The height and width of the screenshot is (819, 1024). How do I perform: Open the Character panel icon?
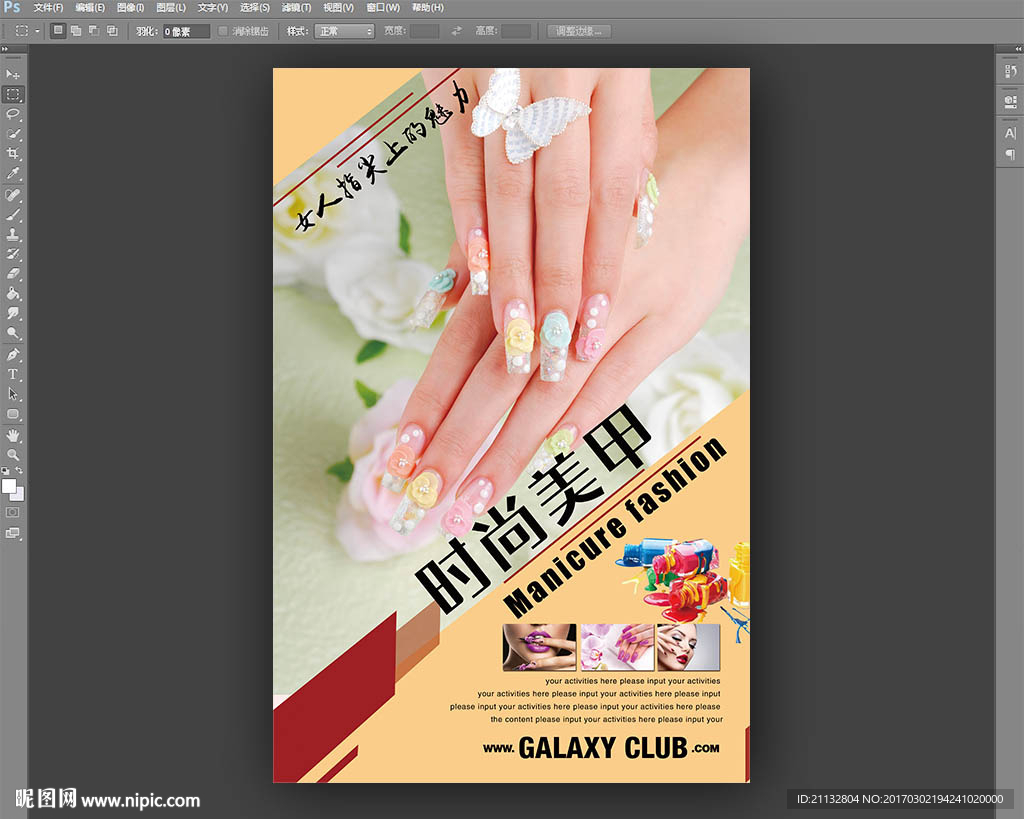coord(1009,133)
